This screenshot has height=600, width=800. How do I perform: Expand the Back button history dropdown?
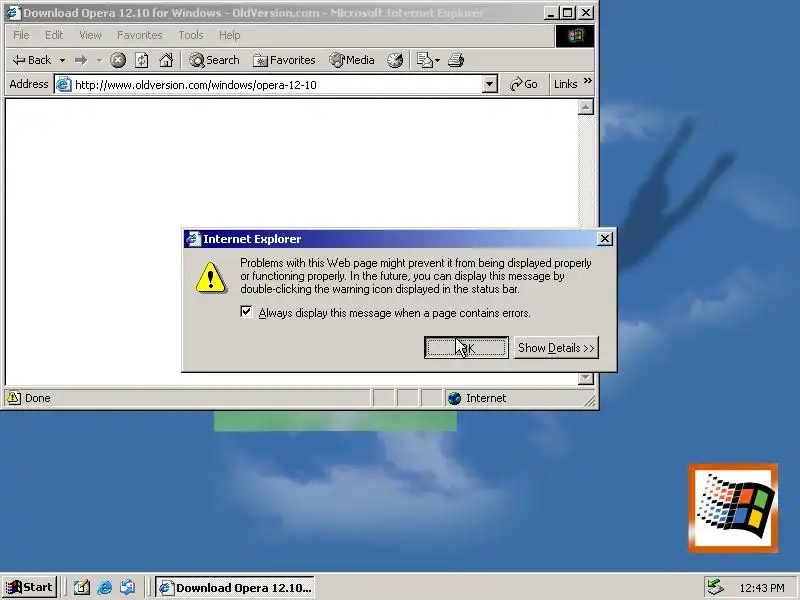click(x=62, y=60)
